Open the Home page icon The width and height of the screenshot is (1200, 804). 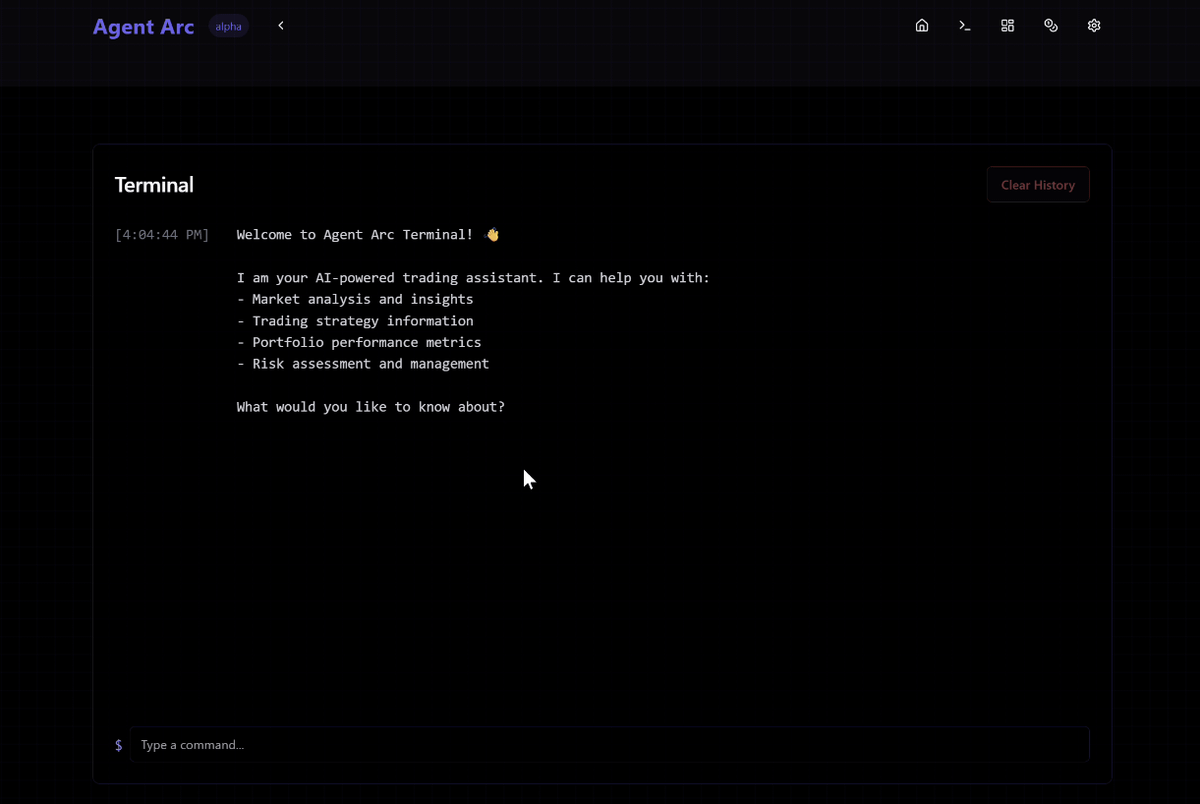tap(922, 26)
